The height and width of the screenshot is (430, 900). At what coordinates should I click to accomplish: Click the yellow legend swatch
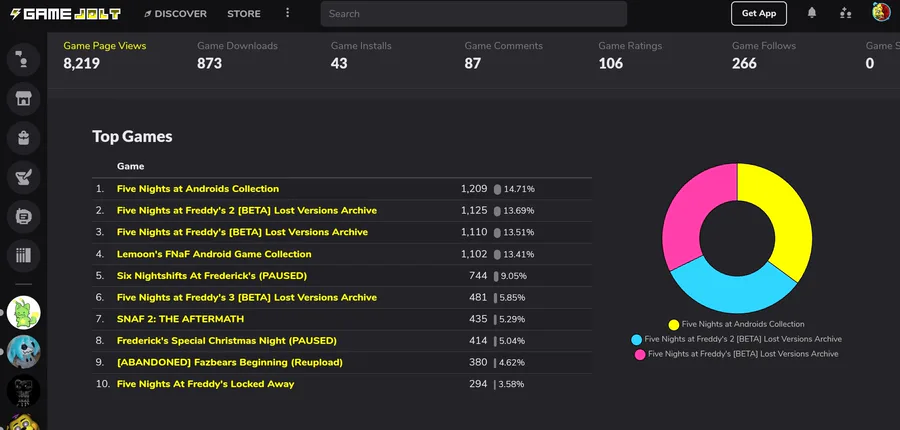(x=674, y=324)
